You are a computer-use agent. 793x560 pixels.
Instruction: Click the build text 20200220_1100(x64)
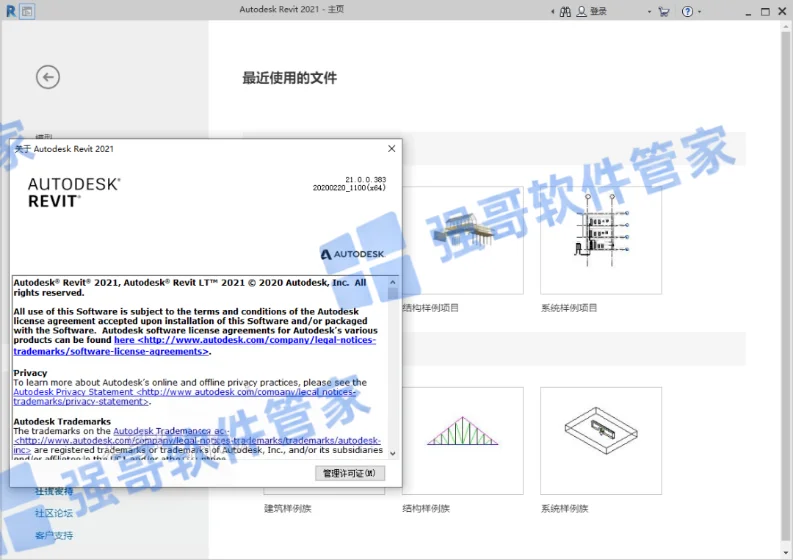349,188
